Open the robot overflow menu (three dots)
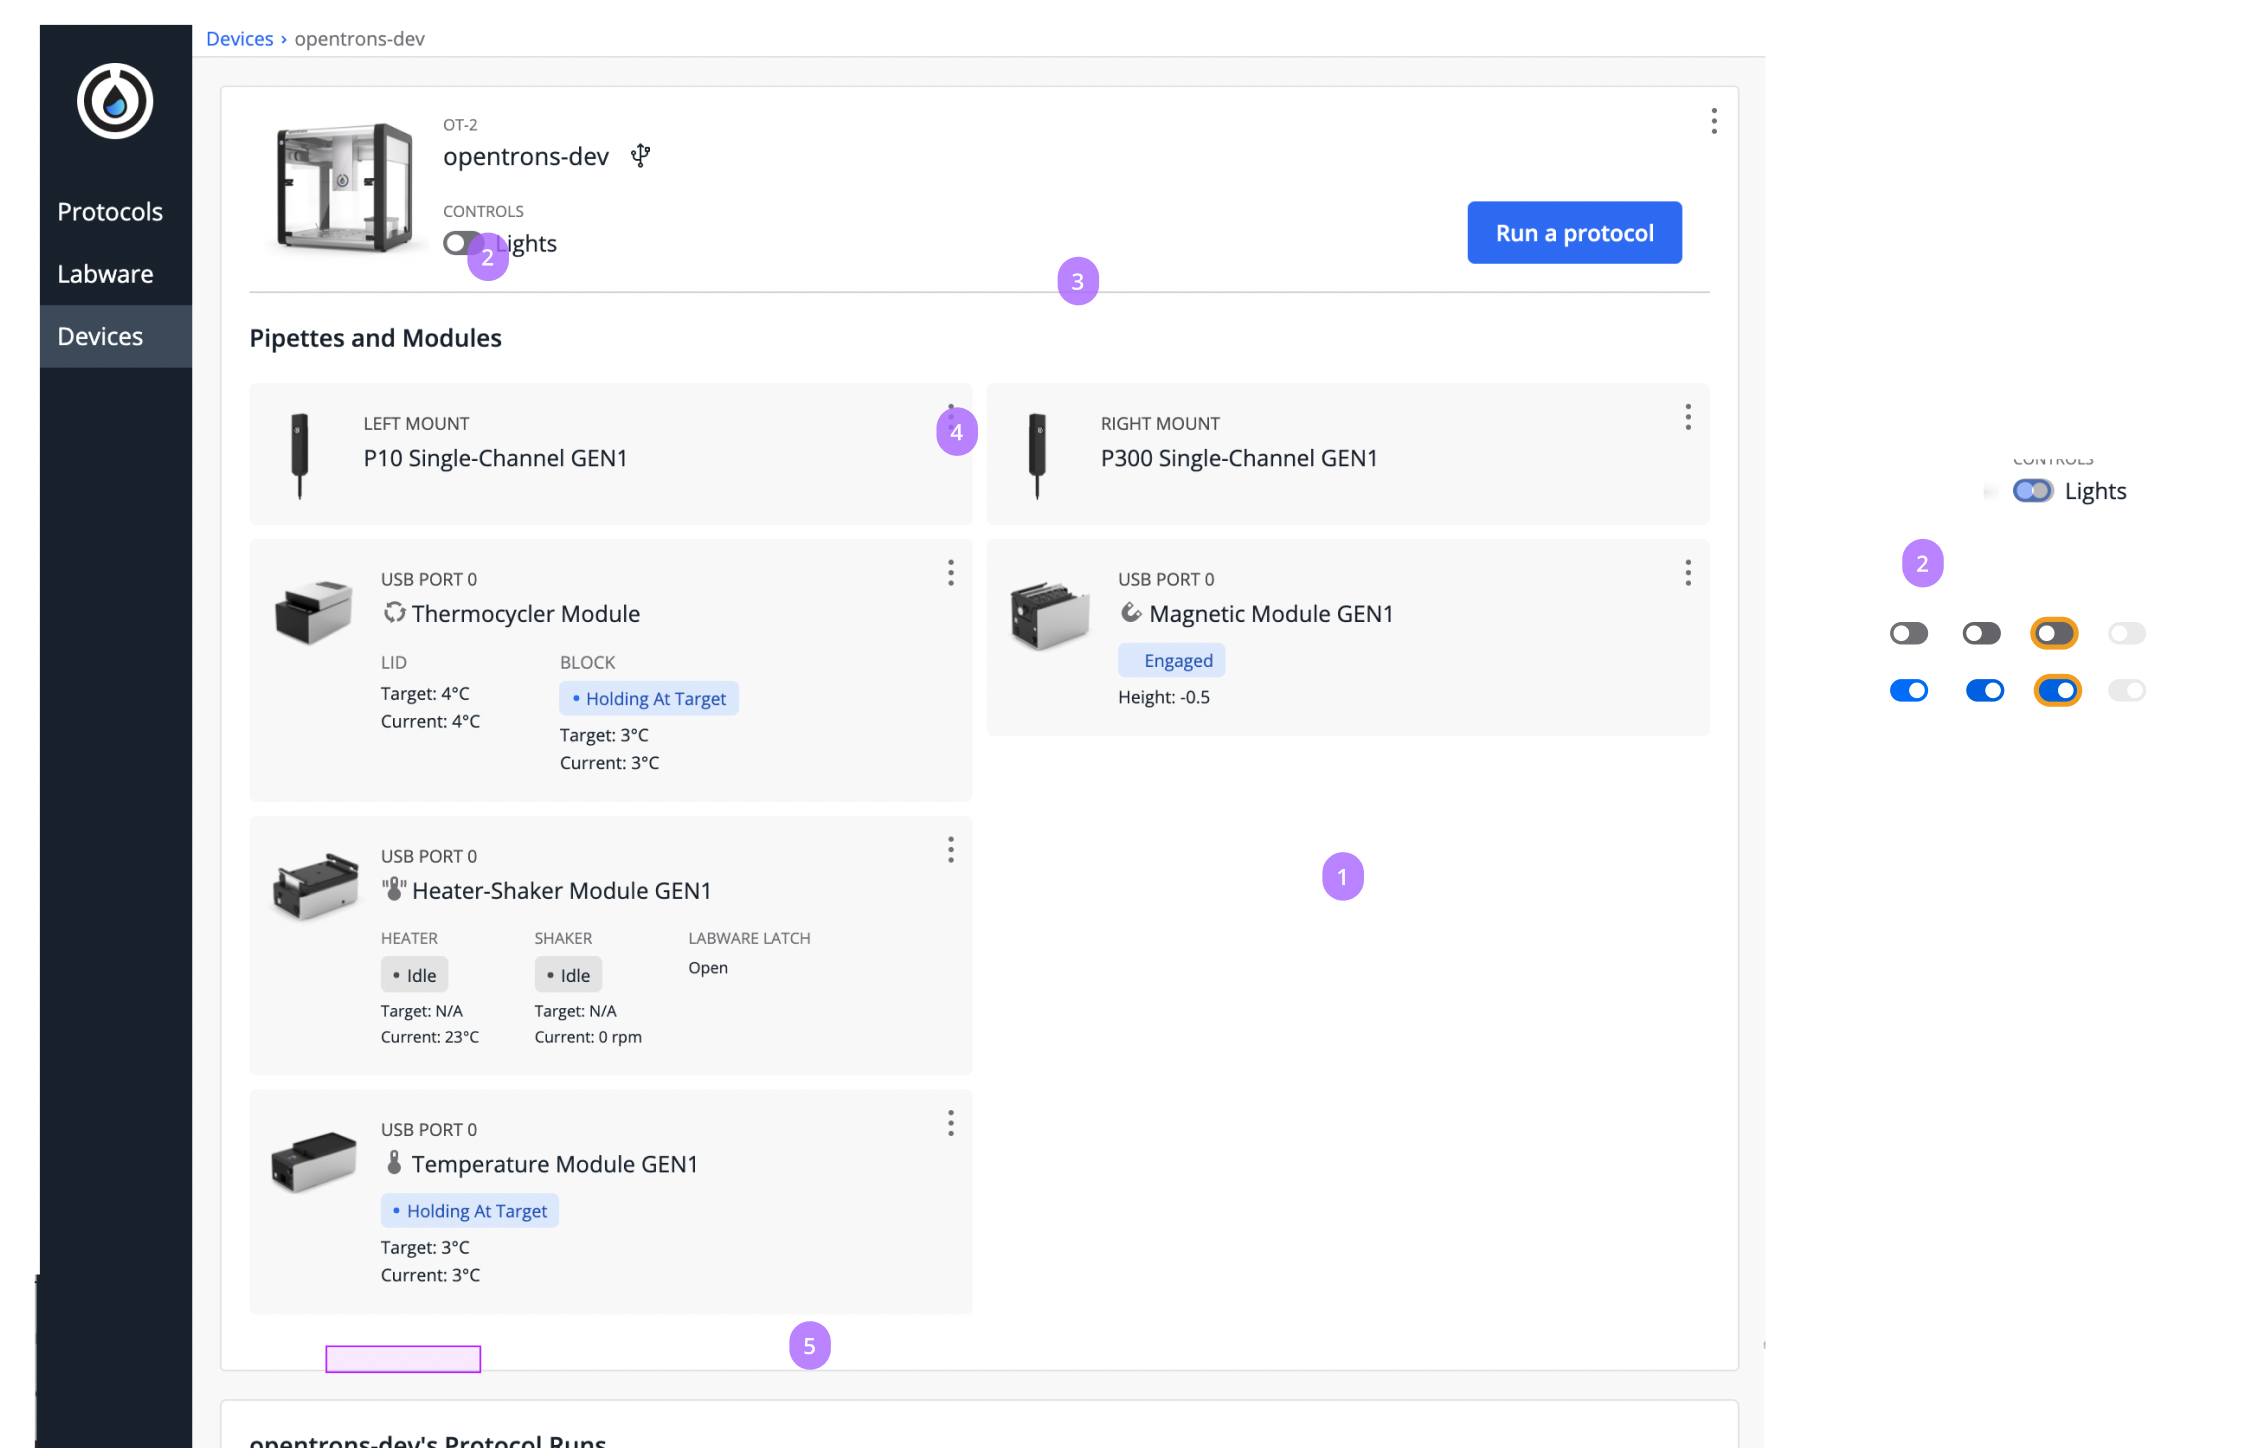 click(x=1713, y=121)
